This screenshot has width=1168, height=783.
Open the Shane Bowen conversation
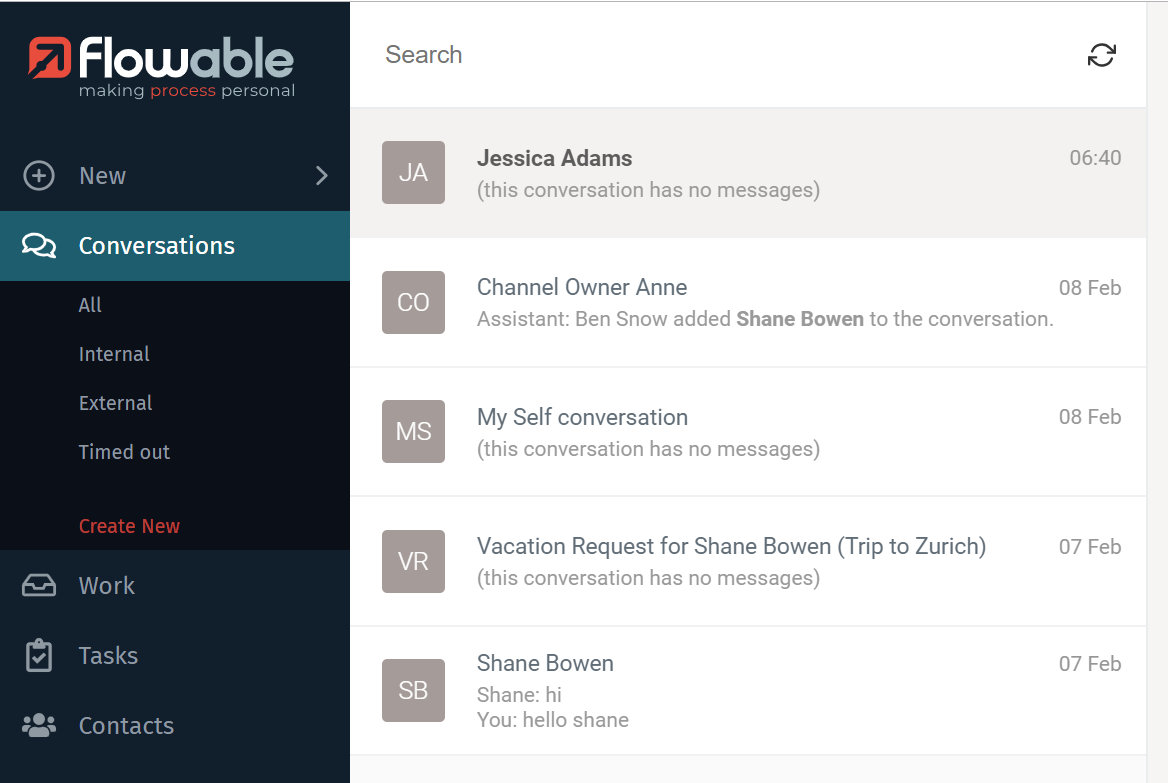point(700,690)
